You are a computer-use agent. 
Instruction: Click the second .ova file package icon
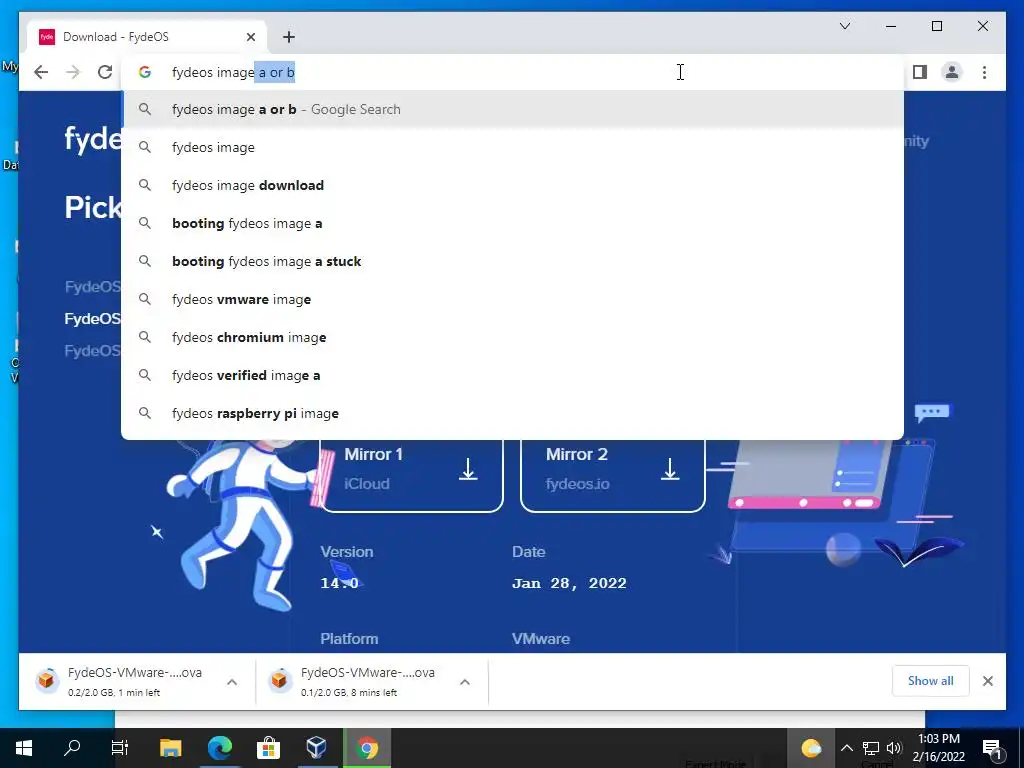[280, 680]
